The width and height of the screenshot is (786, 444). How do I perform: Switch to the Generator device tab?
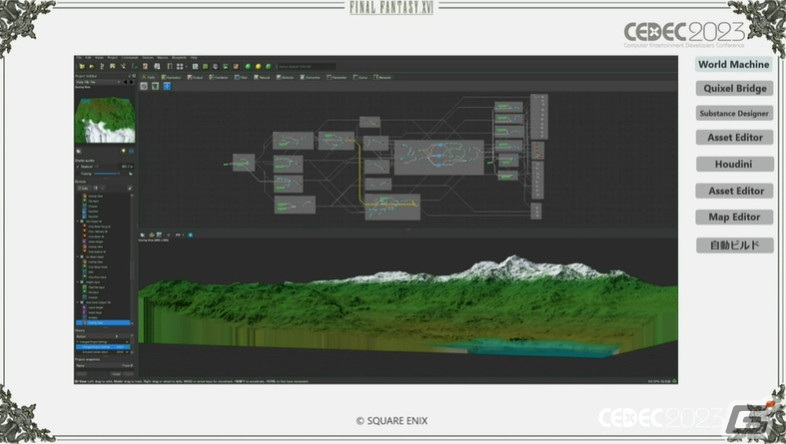[171, 77]
